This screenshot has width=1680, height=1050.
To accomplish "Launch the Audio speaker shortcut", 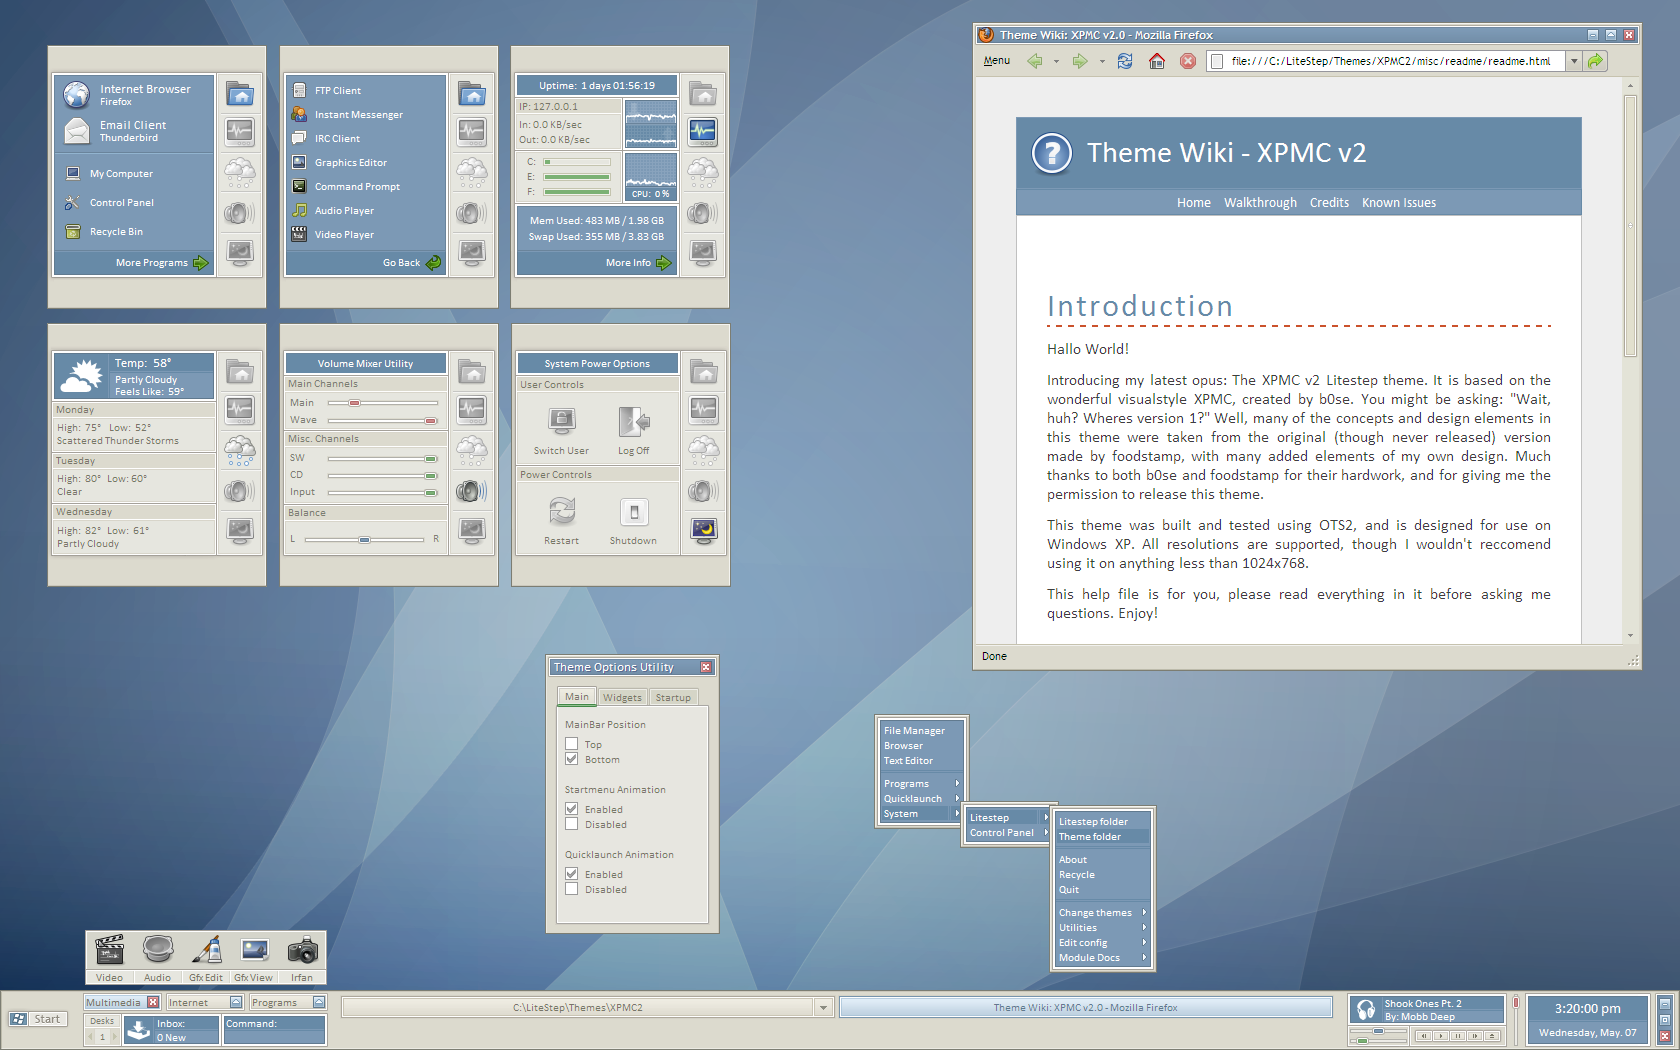I will (x=158, y=950).
